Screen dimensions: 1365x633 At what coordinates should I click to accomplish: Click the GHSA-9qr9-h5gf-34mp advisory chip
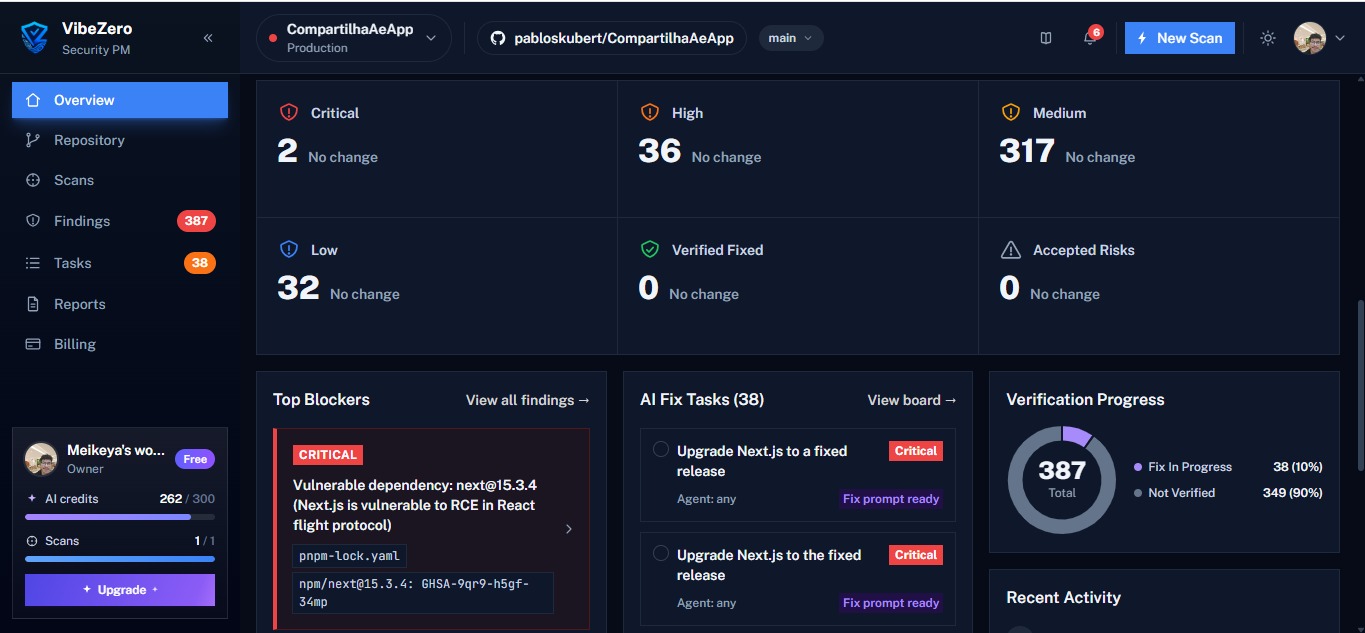(x=423, y=593)
